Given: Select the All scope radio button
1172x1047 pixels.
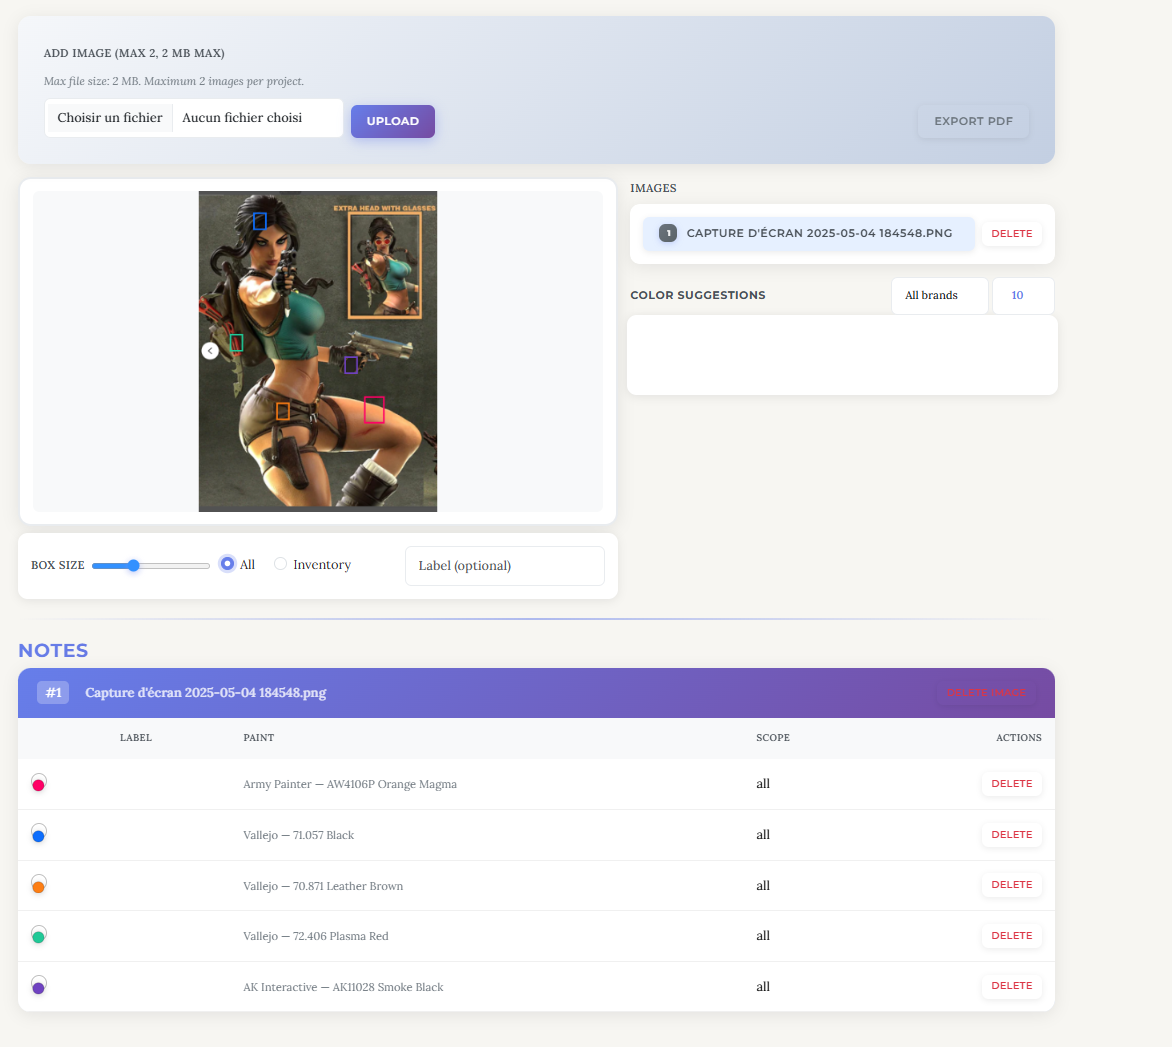Looking at the screenshot, I should click(x=227, y=564).
